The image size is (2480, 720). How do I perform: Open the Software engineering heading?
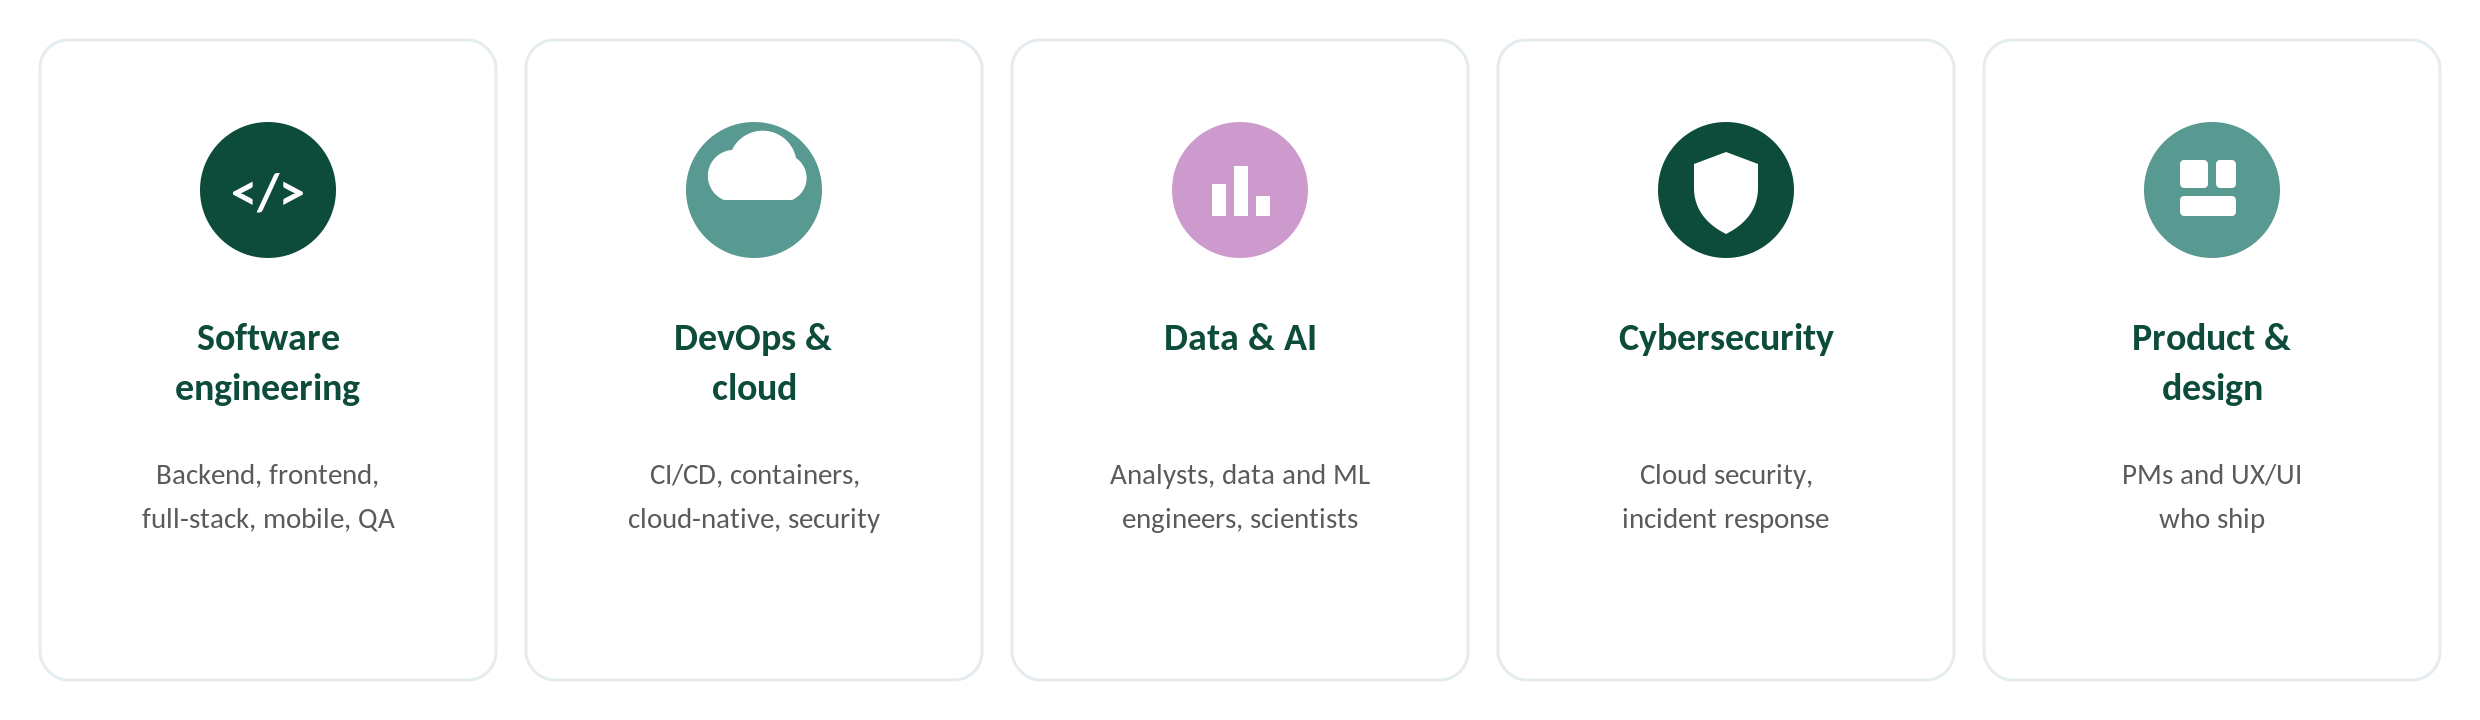click(x=268, y=362)
